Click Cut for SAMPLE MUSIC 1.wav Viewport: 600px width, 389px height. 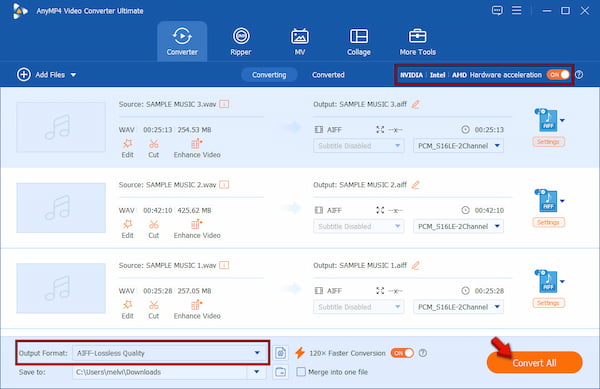(x=153, y=310)
